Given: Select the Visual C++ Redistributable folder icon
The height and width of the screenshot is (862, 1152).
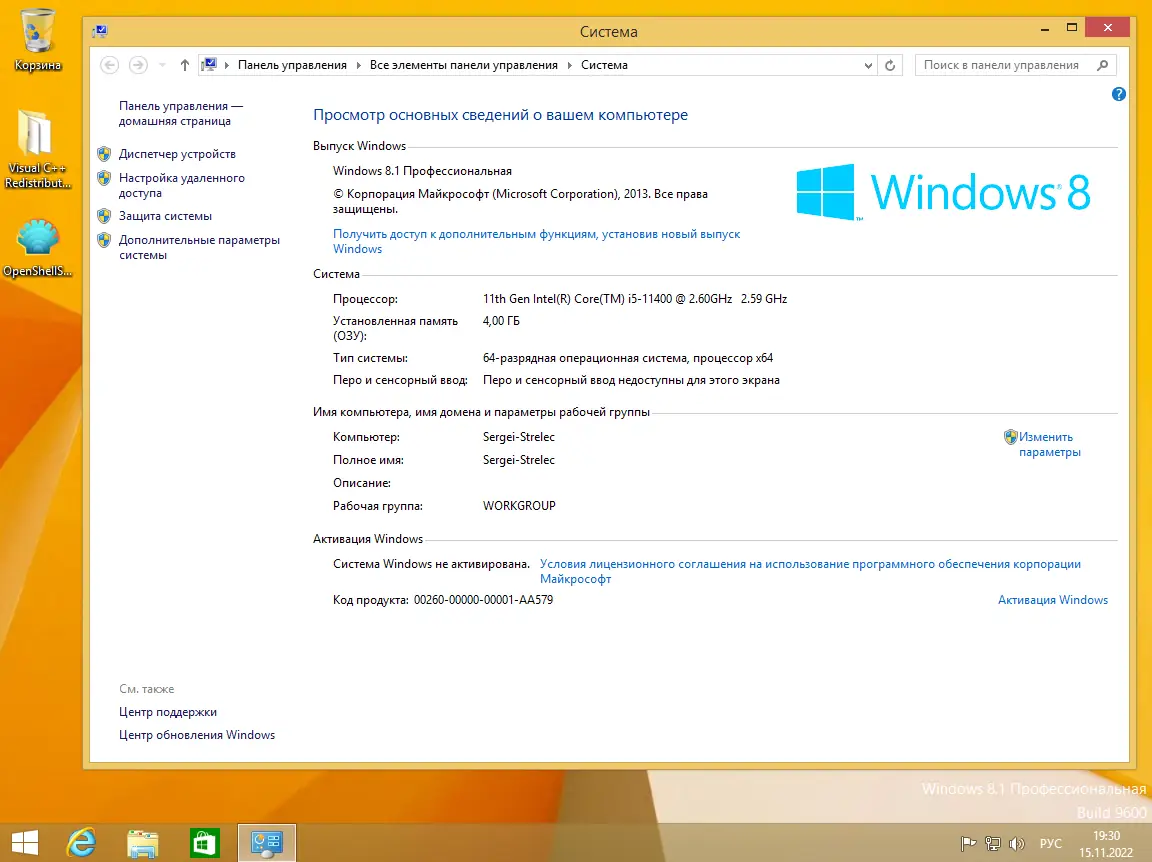Looking at the screenshot, I should [x=37, y=148].
